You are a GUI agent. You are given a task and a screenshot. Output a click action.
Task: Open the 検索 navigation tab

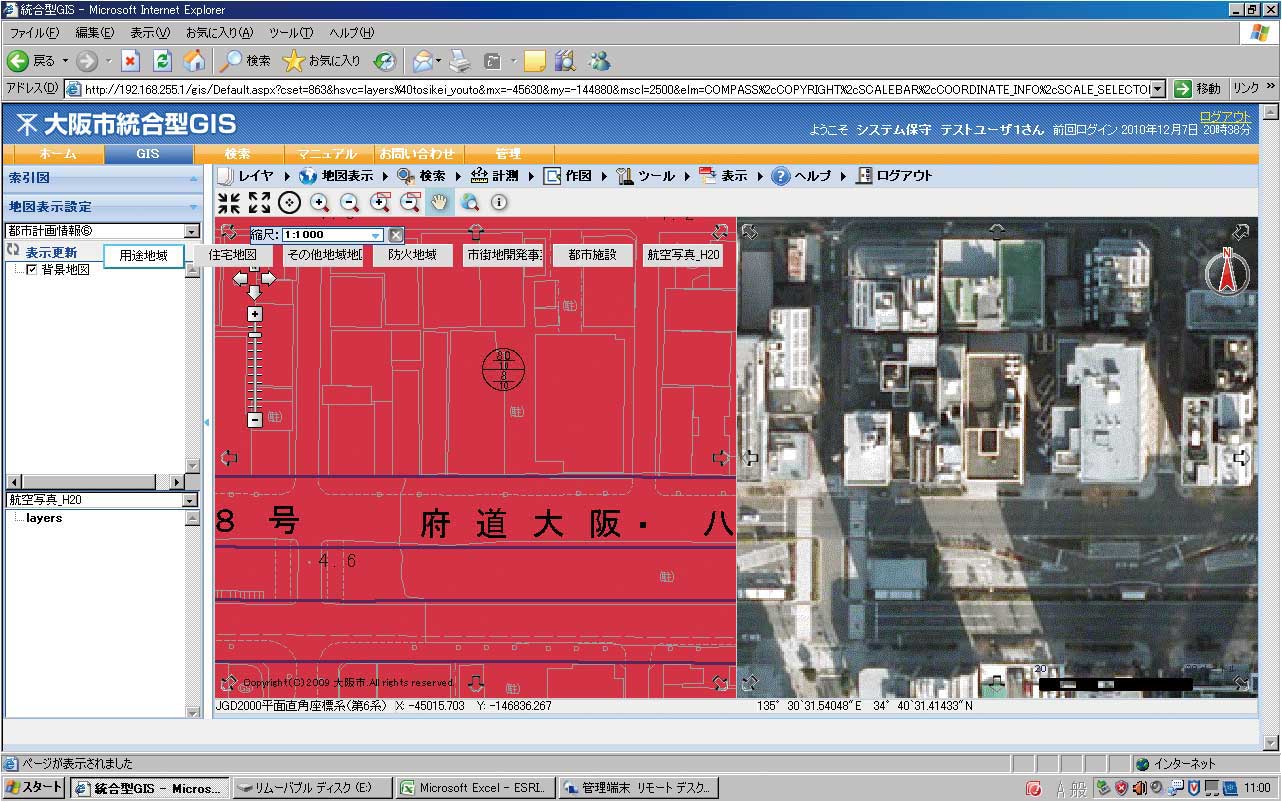(237, 154)
